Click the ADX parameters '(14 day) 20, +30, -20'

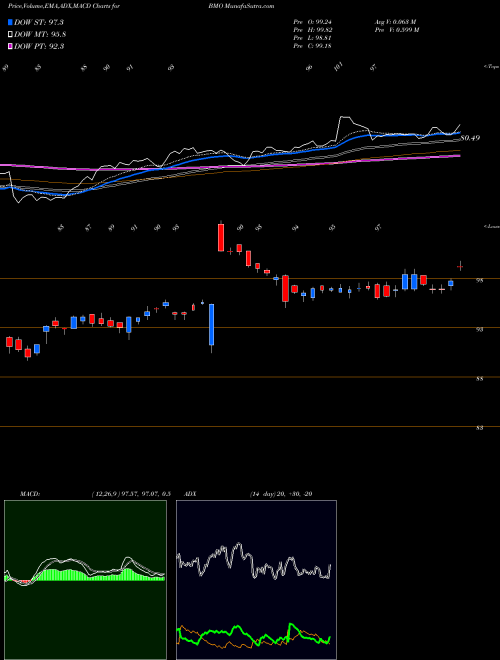[281, 494]
